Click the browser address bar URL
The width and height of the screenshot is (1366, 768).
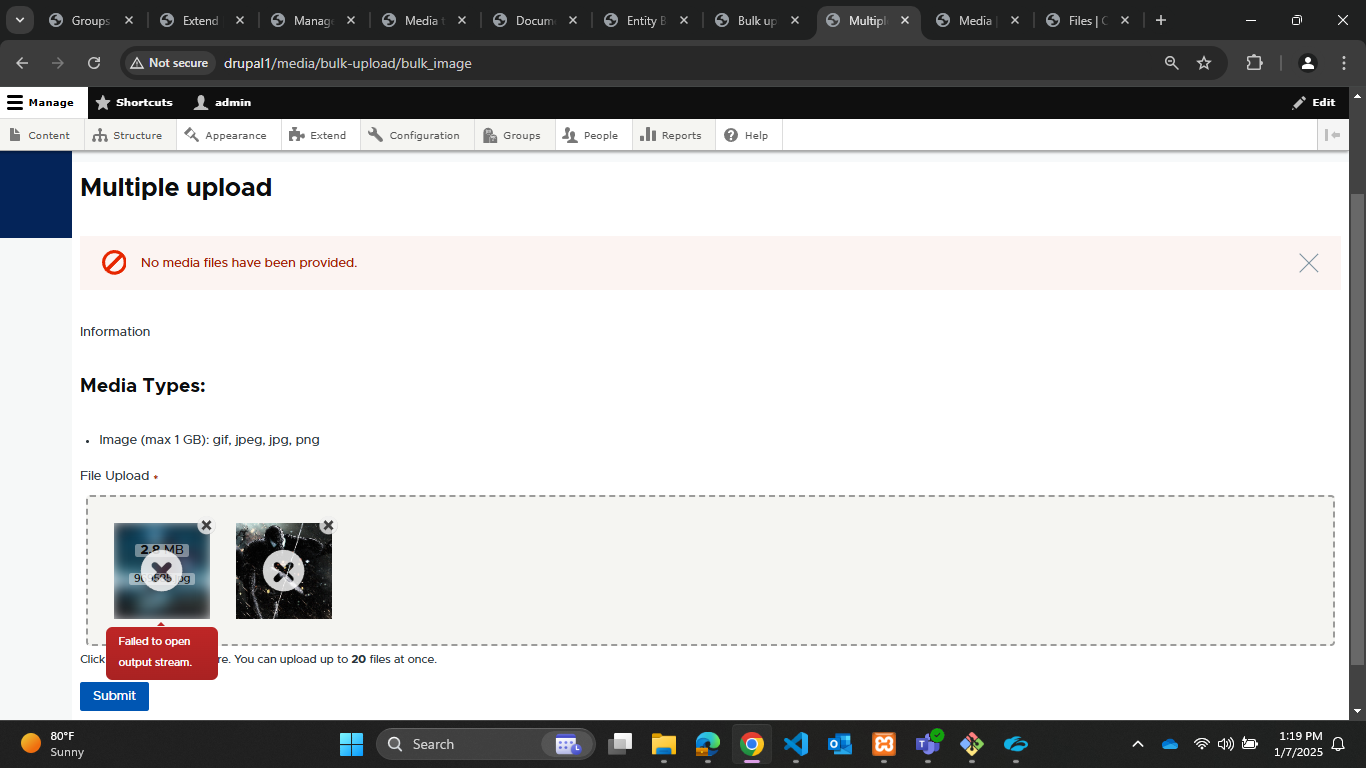[x=347, y=63]
